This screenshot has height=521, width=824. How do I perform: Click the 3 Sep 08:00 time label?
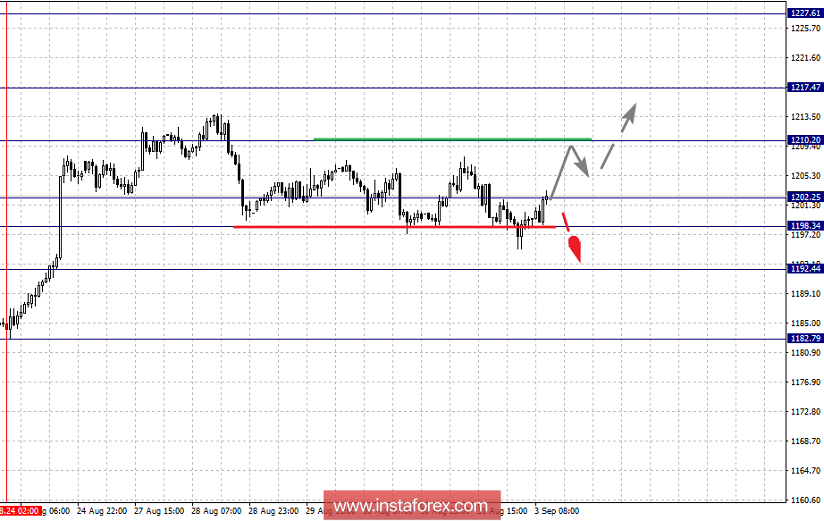click(557, 511)
